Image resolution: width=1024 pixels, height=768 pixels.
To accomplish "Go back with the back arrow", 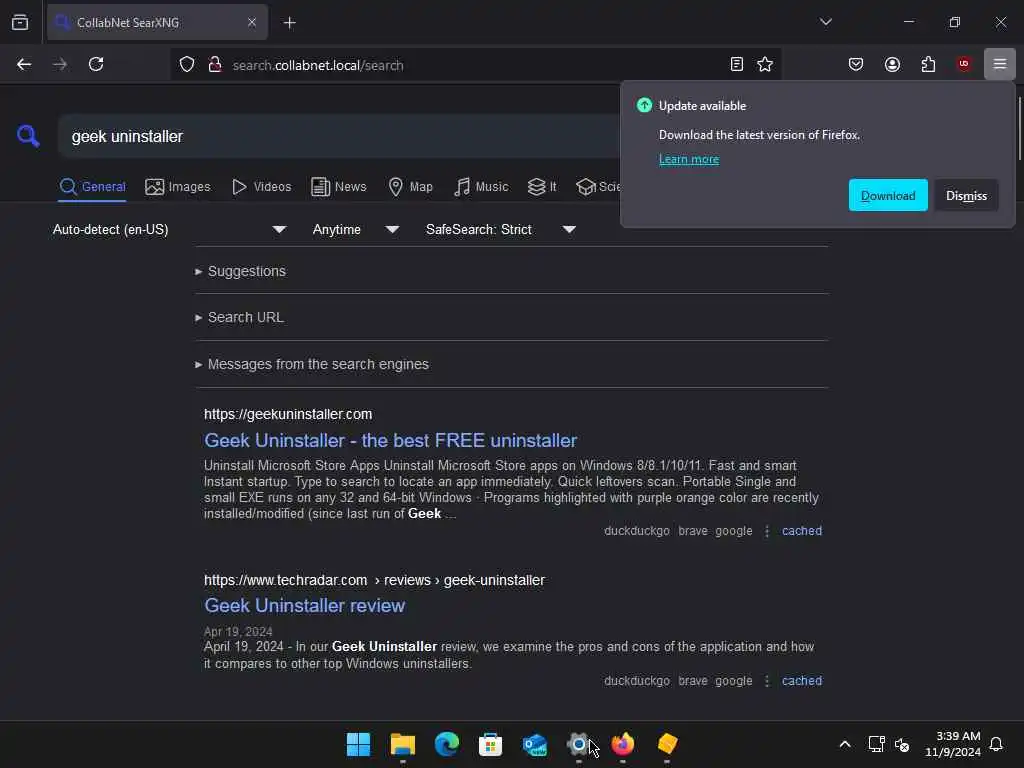I will [x=24, y=64].
